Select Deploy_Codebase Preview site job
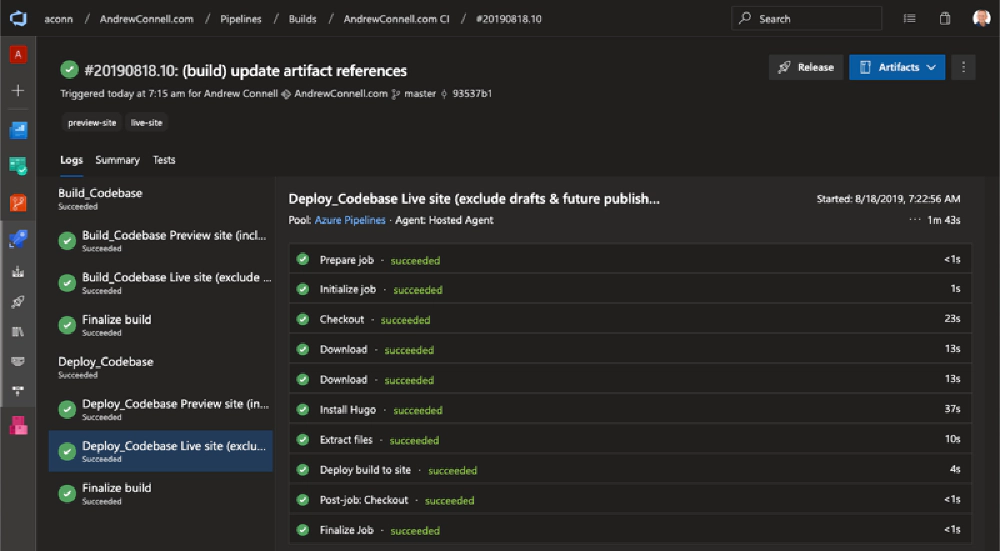This screenshot has width=1000, height=551. coord(161,409)
